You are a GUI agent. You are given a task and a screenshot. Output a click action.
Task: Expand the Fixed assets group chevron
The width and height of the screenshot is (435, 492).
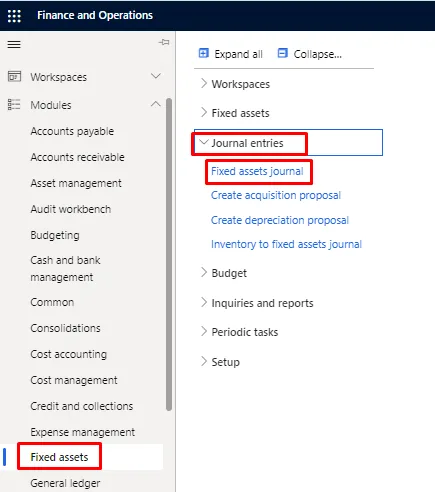click(x=204, y=112)
